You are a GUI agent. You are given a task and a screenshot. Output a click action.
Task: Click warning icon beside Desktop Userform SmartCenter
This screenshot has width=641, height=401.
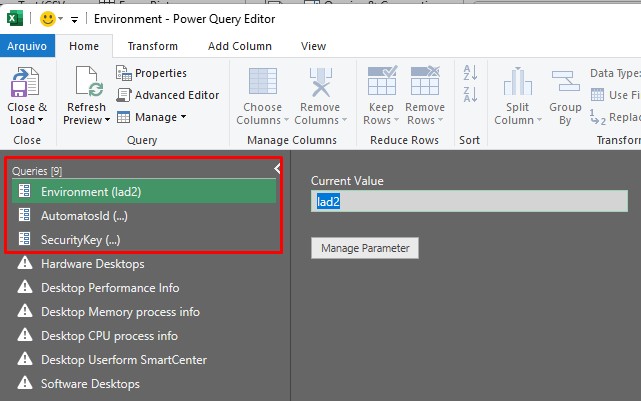[25, 359]
